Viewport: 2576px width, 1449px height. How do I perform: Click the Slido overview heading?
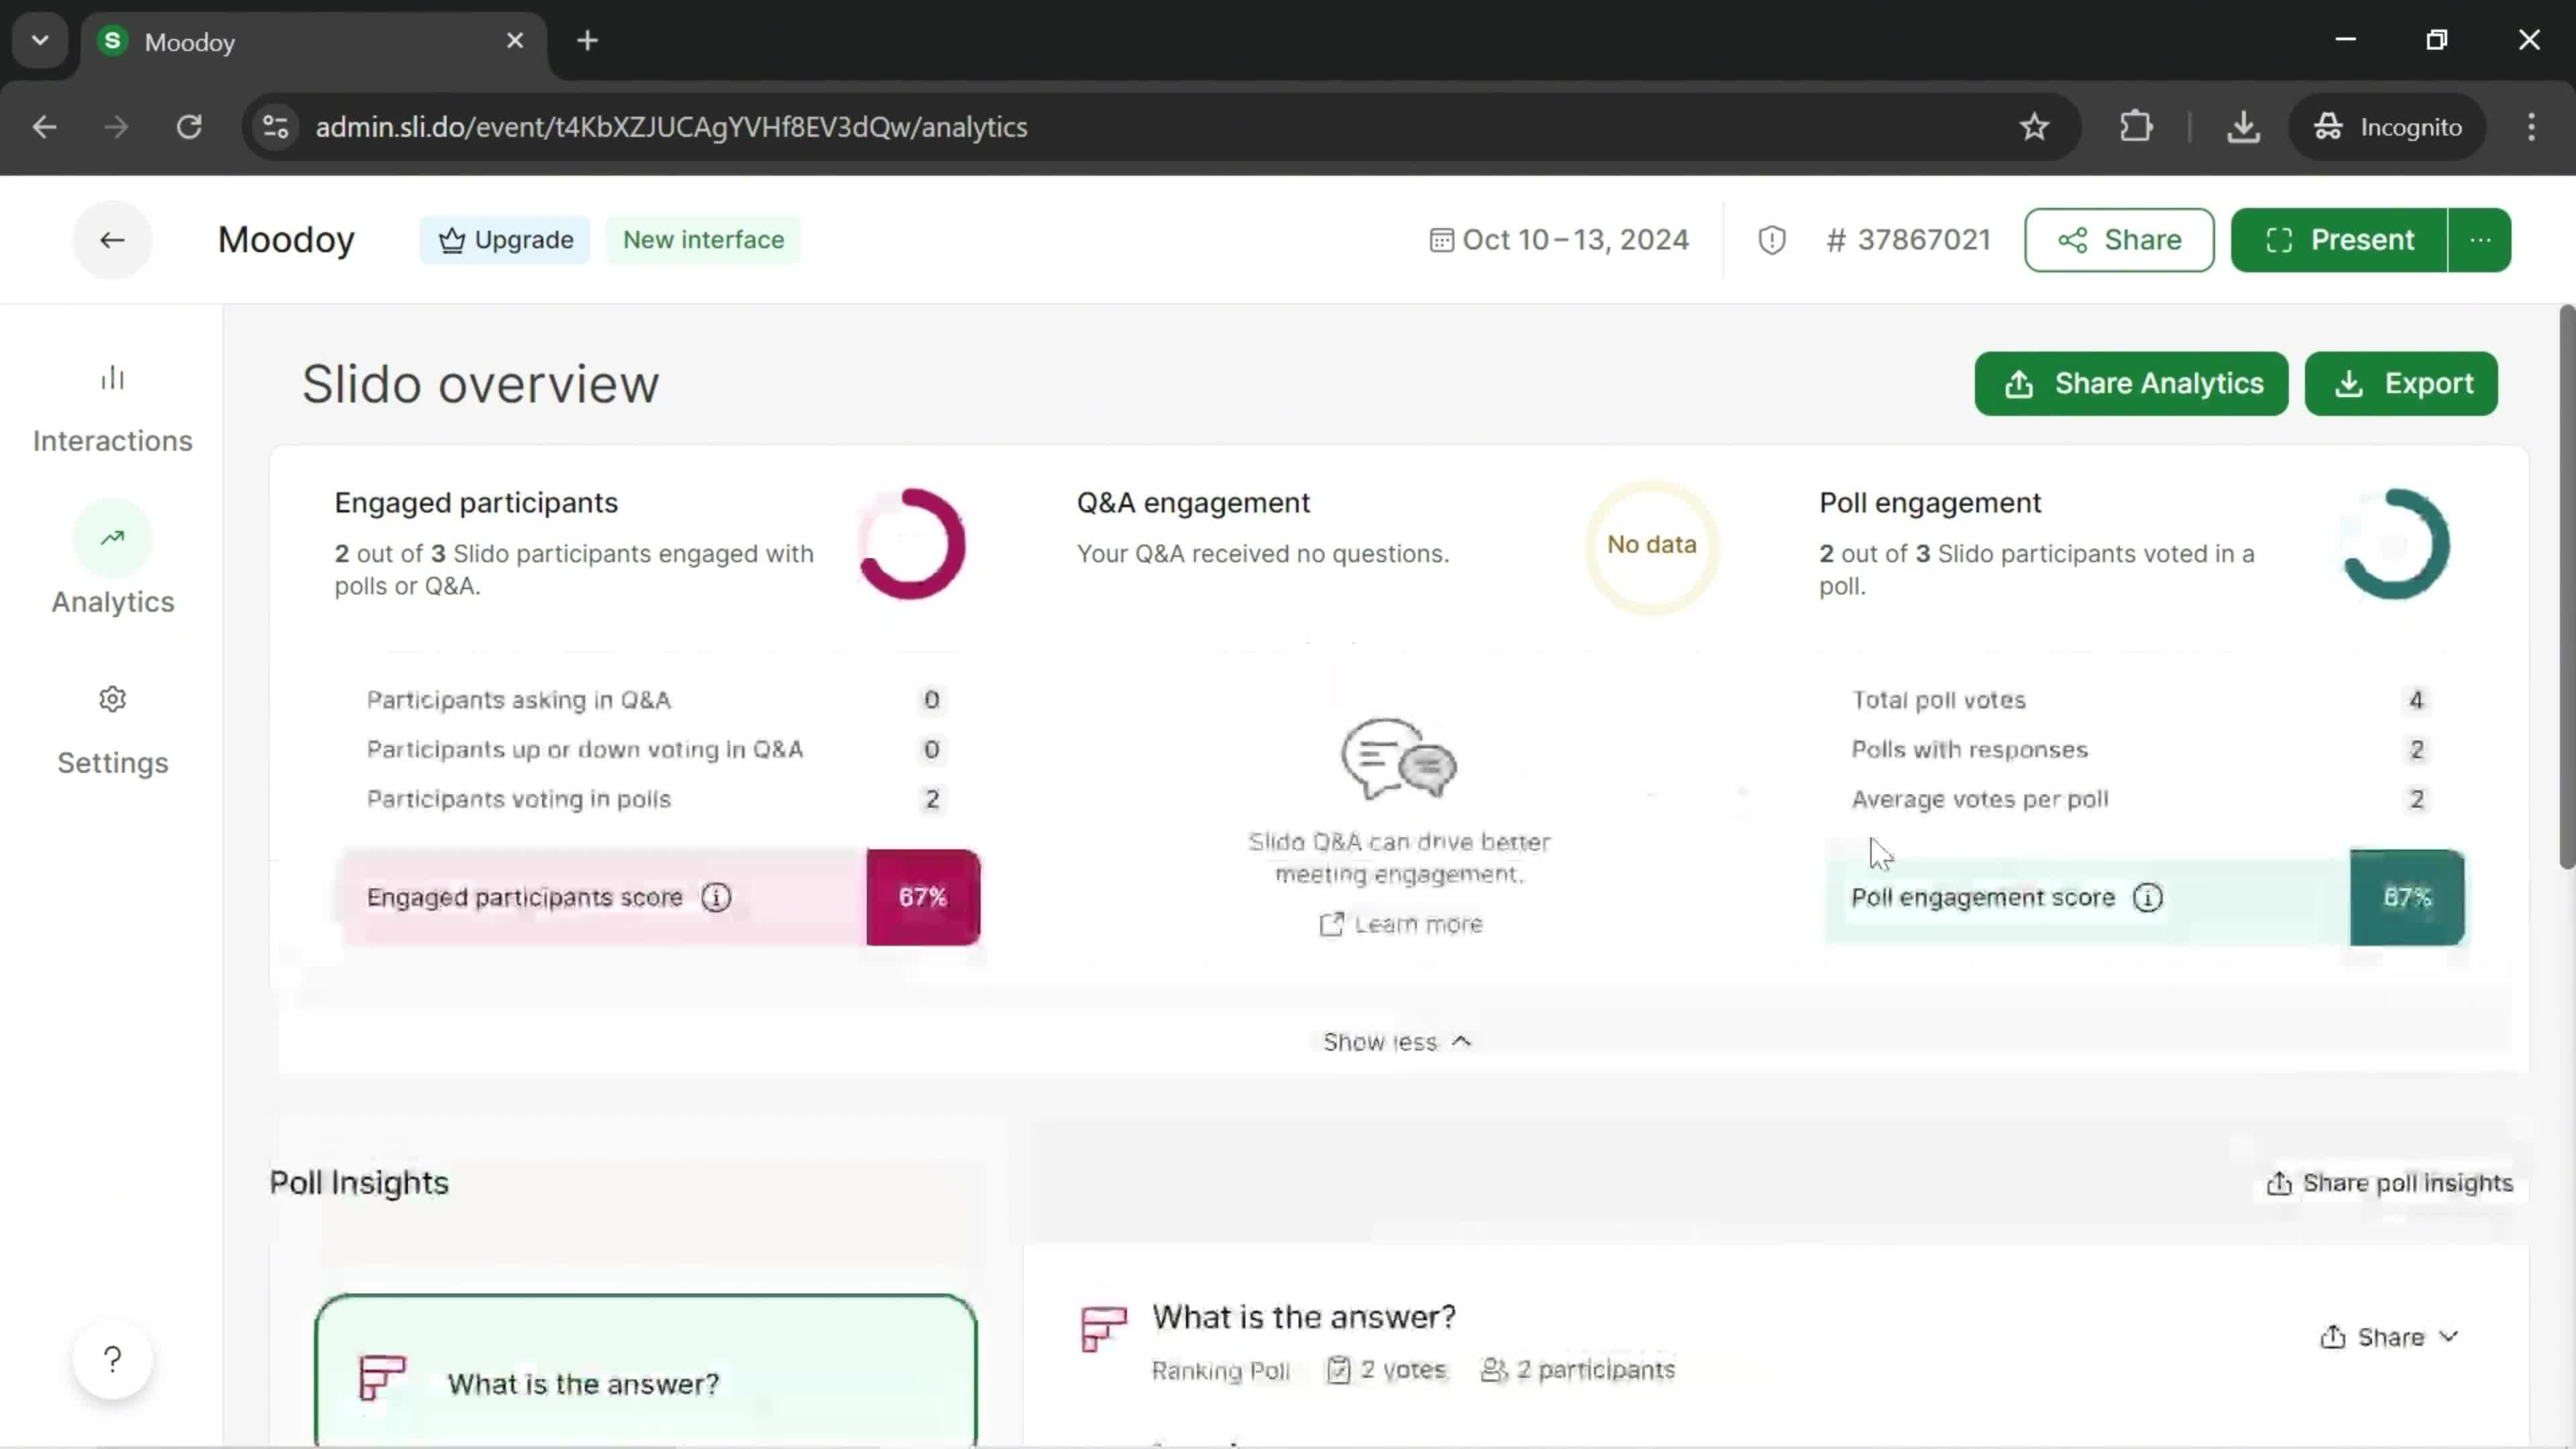[x=481, y=384]
